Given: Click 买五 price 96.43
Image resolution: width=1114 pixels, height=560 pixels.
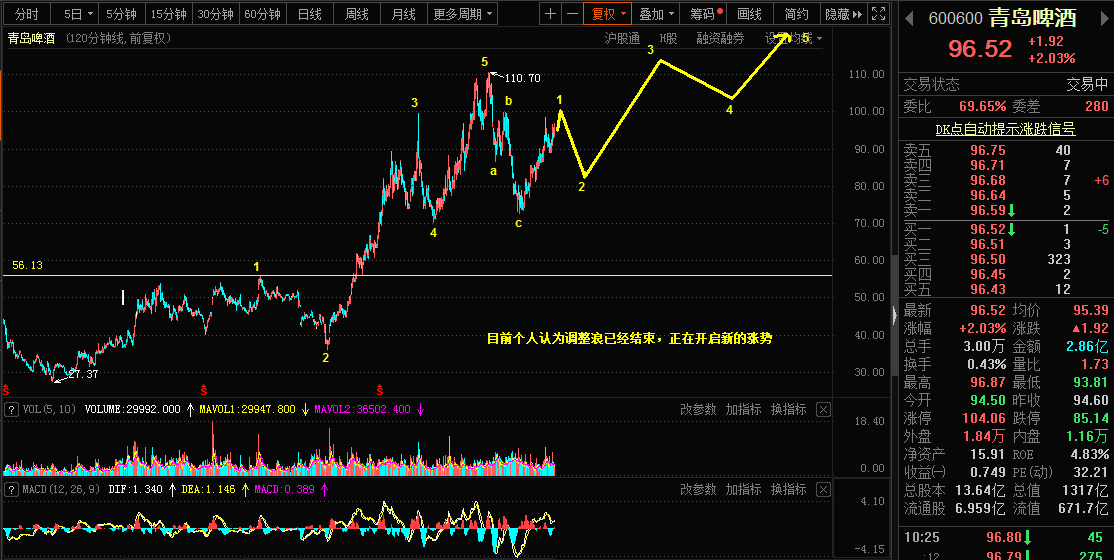Looking at the screenshot, I should click(988, 289).
